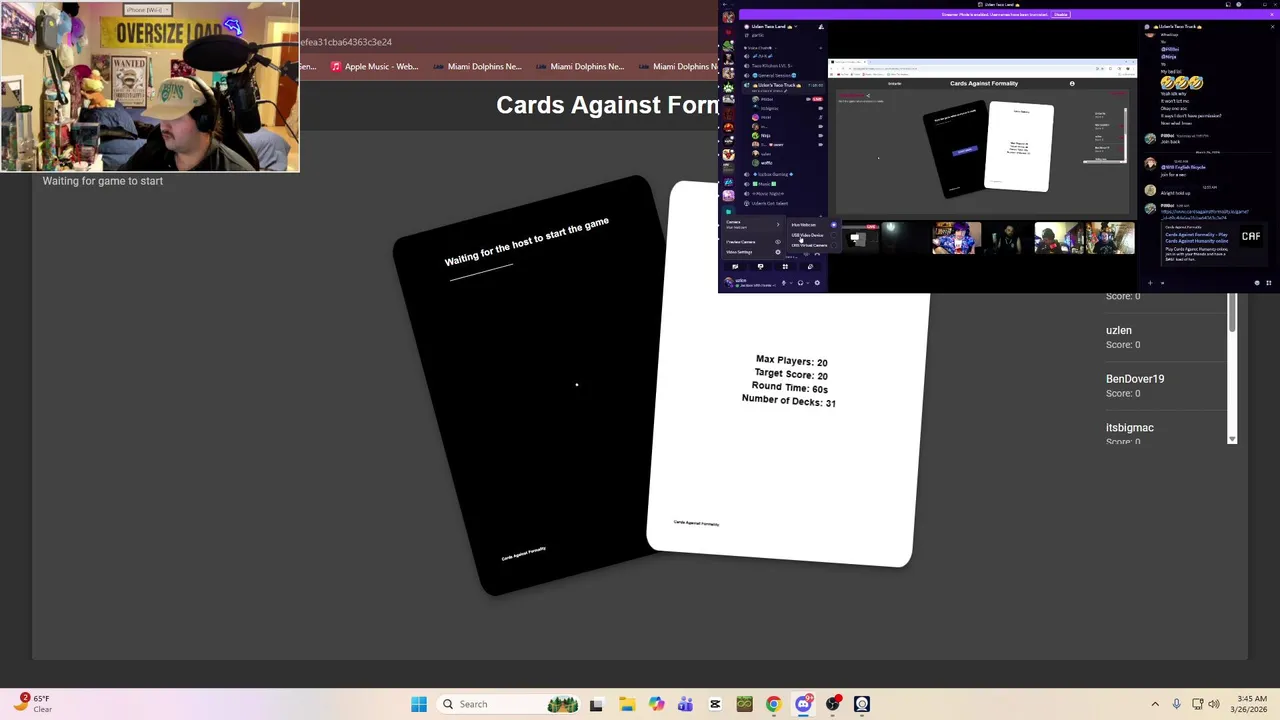1280x720 pixels.
Task: Choose Preview Camera in Discord menu
Action: point(753,242)
